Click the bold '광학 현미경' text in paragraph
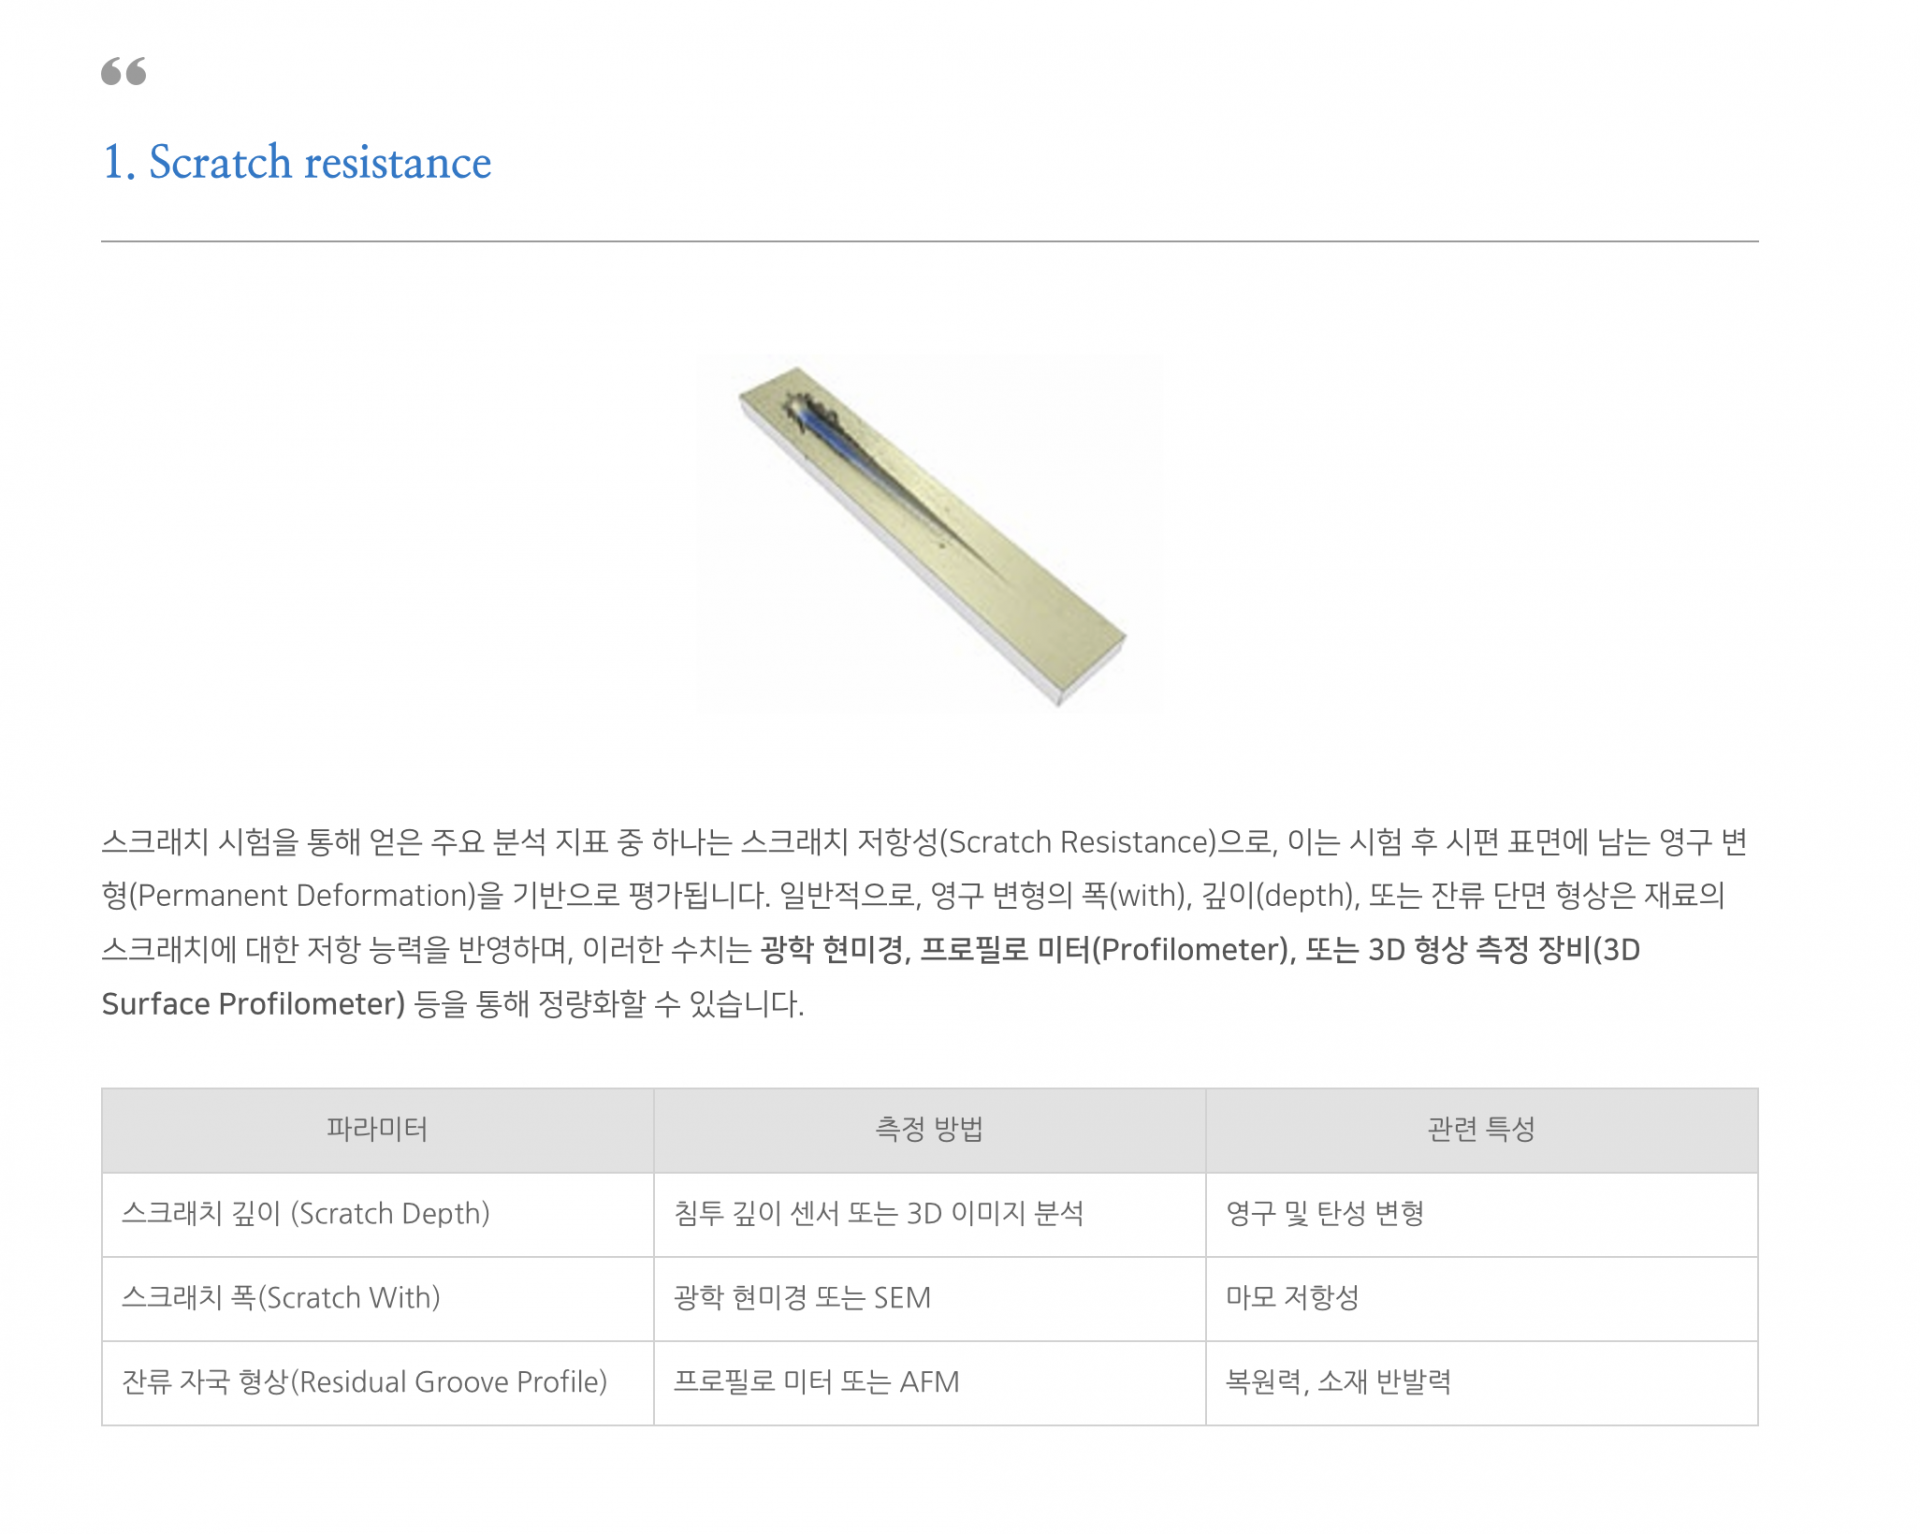 pos(832,950)
